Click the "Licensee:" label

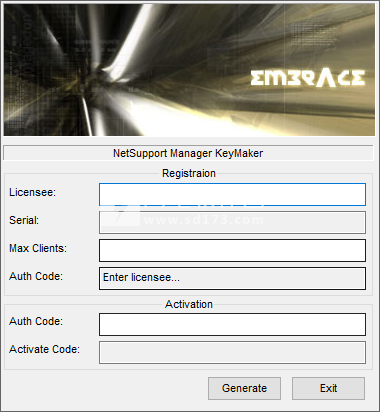32,192
